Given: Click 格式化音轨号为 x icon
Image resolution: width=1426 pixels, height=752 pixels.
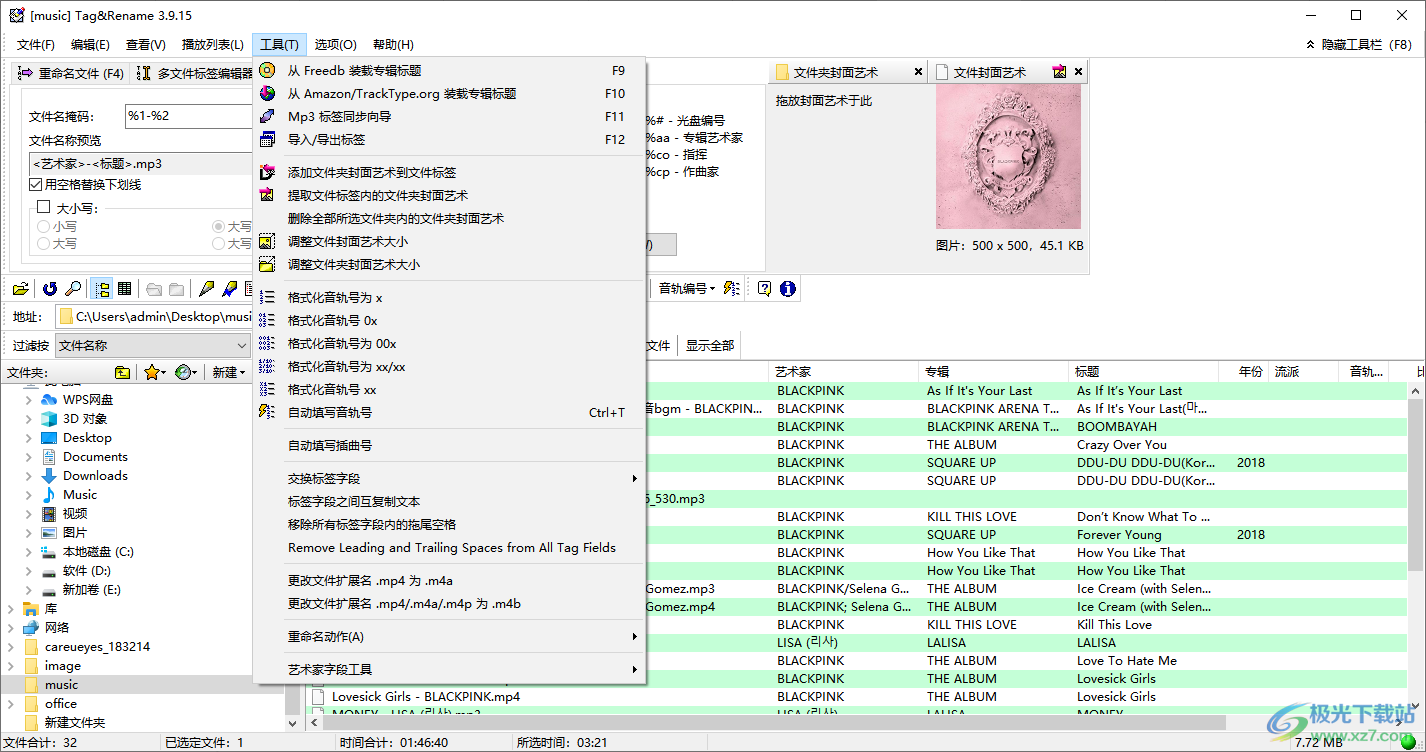Looking at the screenshot, I should click(267, 297).
